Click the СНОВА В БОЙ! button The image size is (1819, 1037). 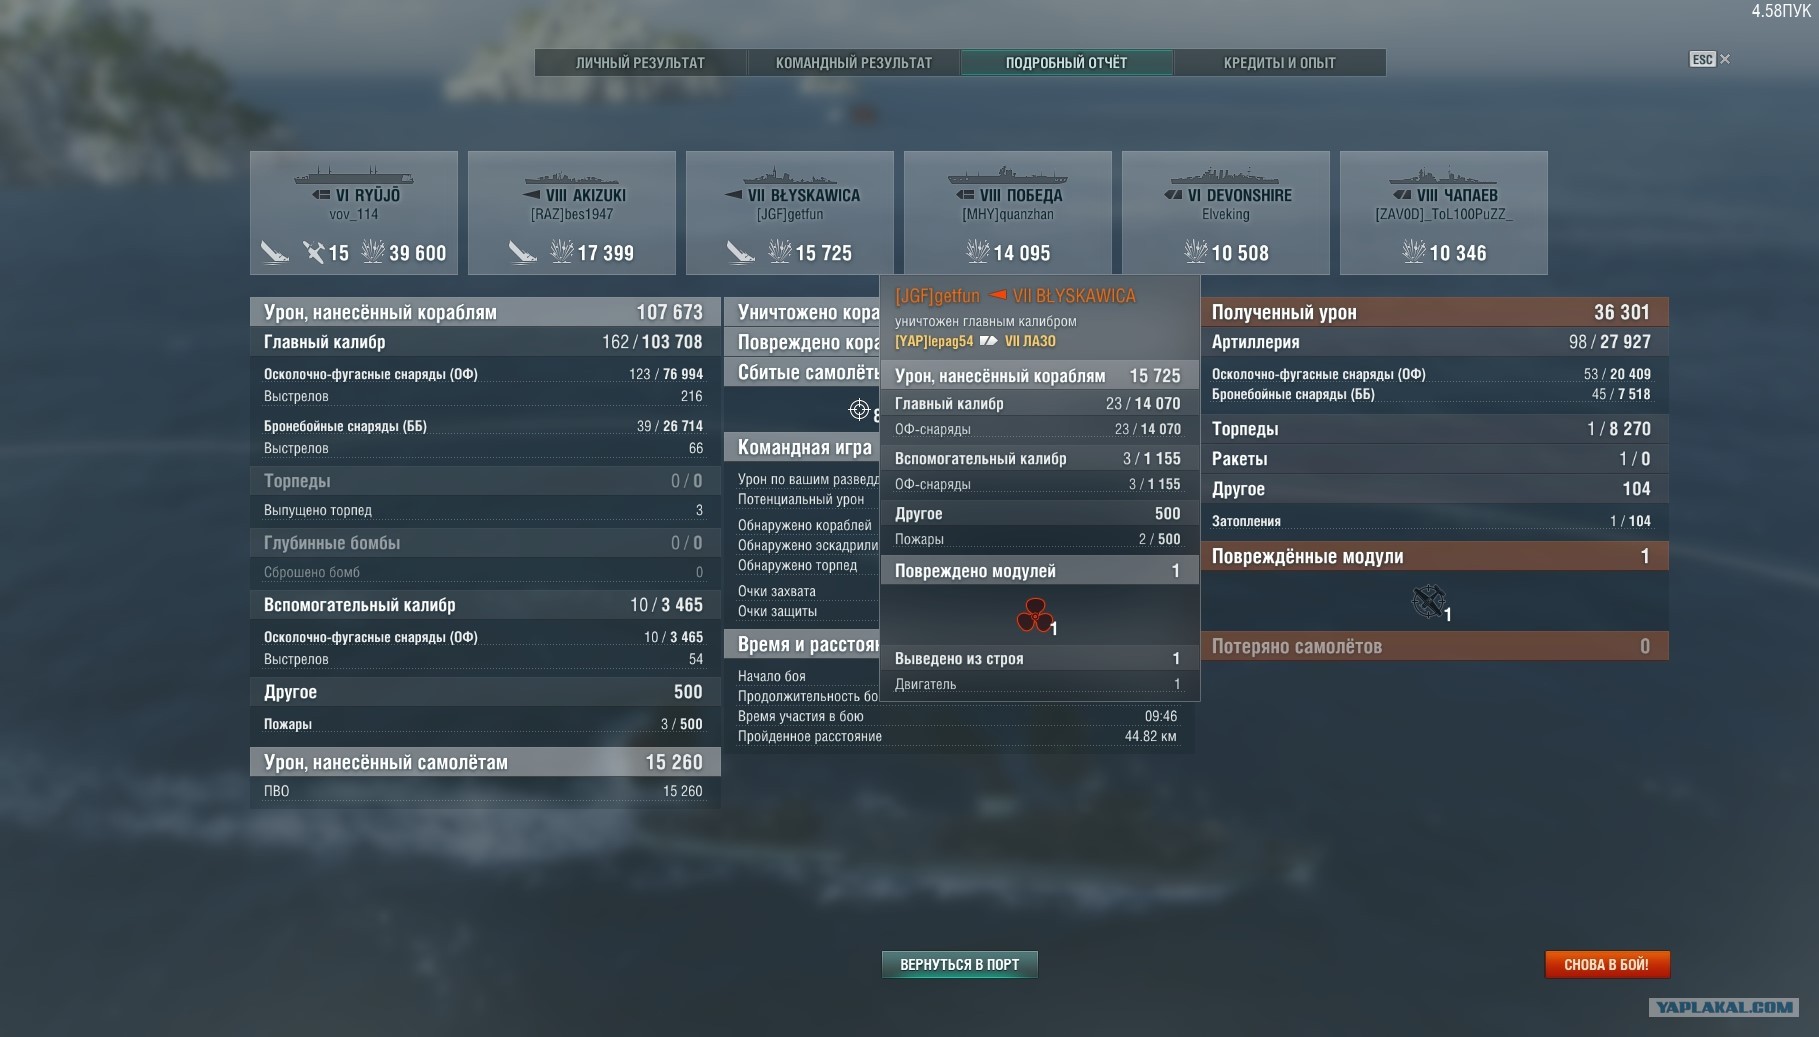click(1607, 965)
